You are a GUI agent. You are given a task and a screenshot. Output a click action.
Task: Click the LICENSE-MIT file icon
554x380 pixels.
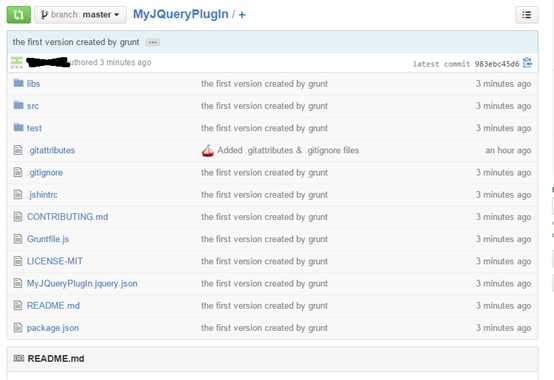18,261
